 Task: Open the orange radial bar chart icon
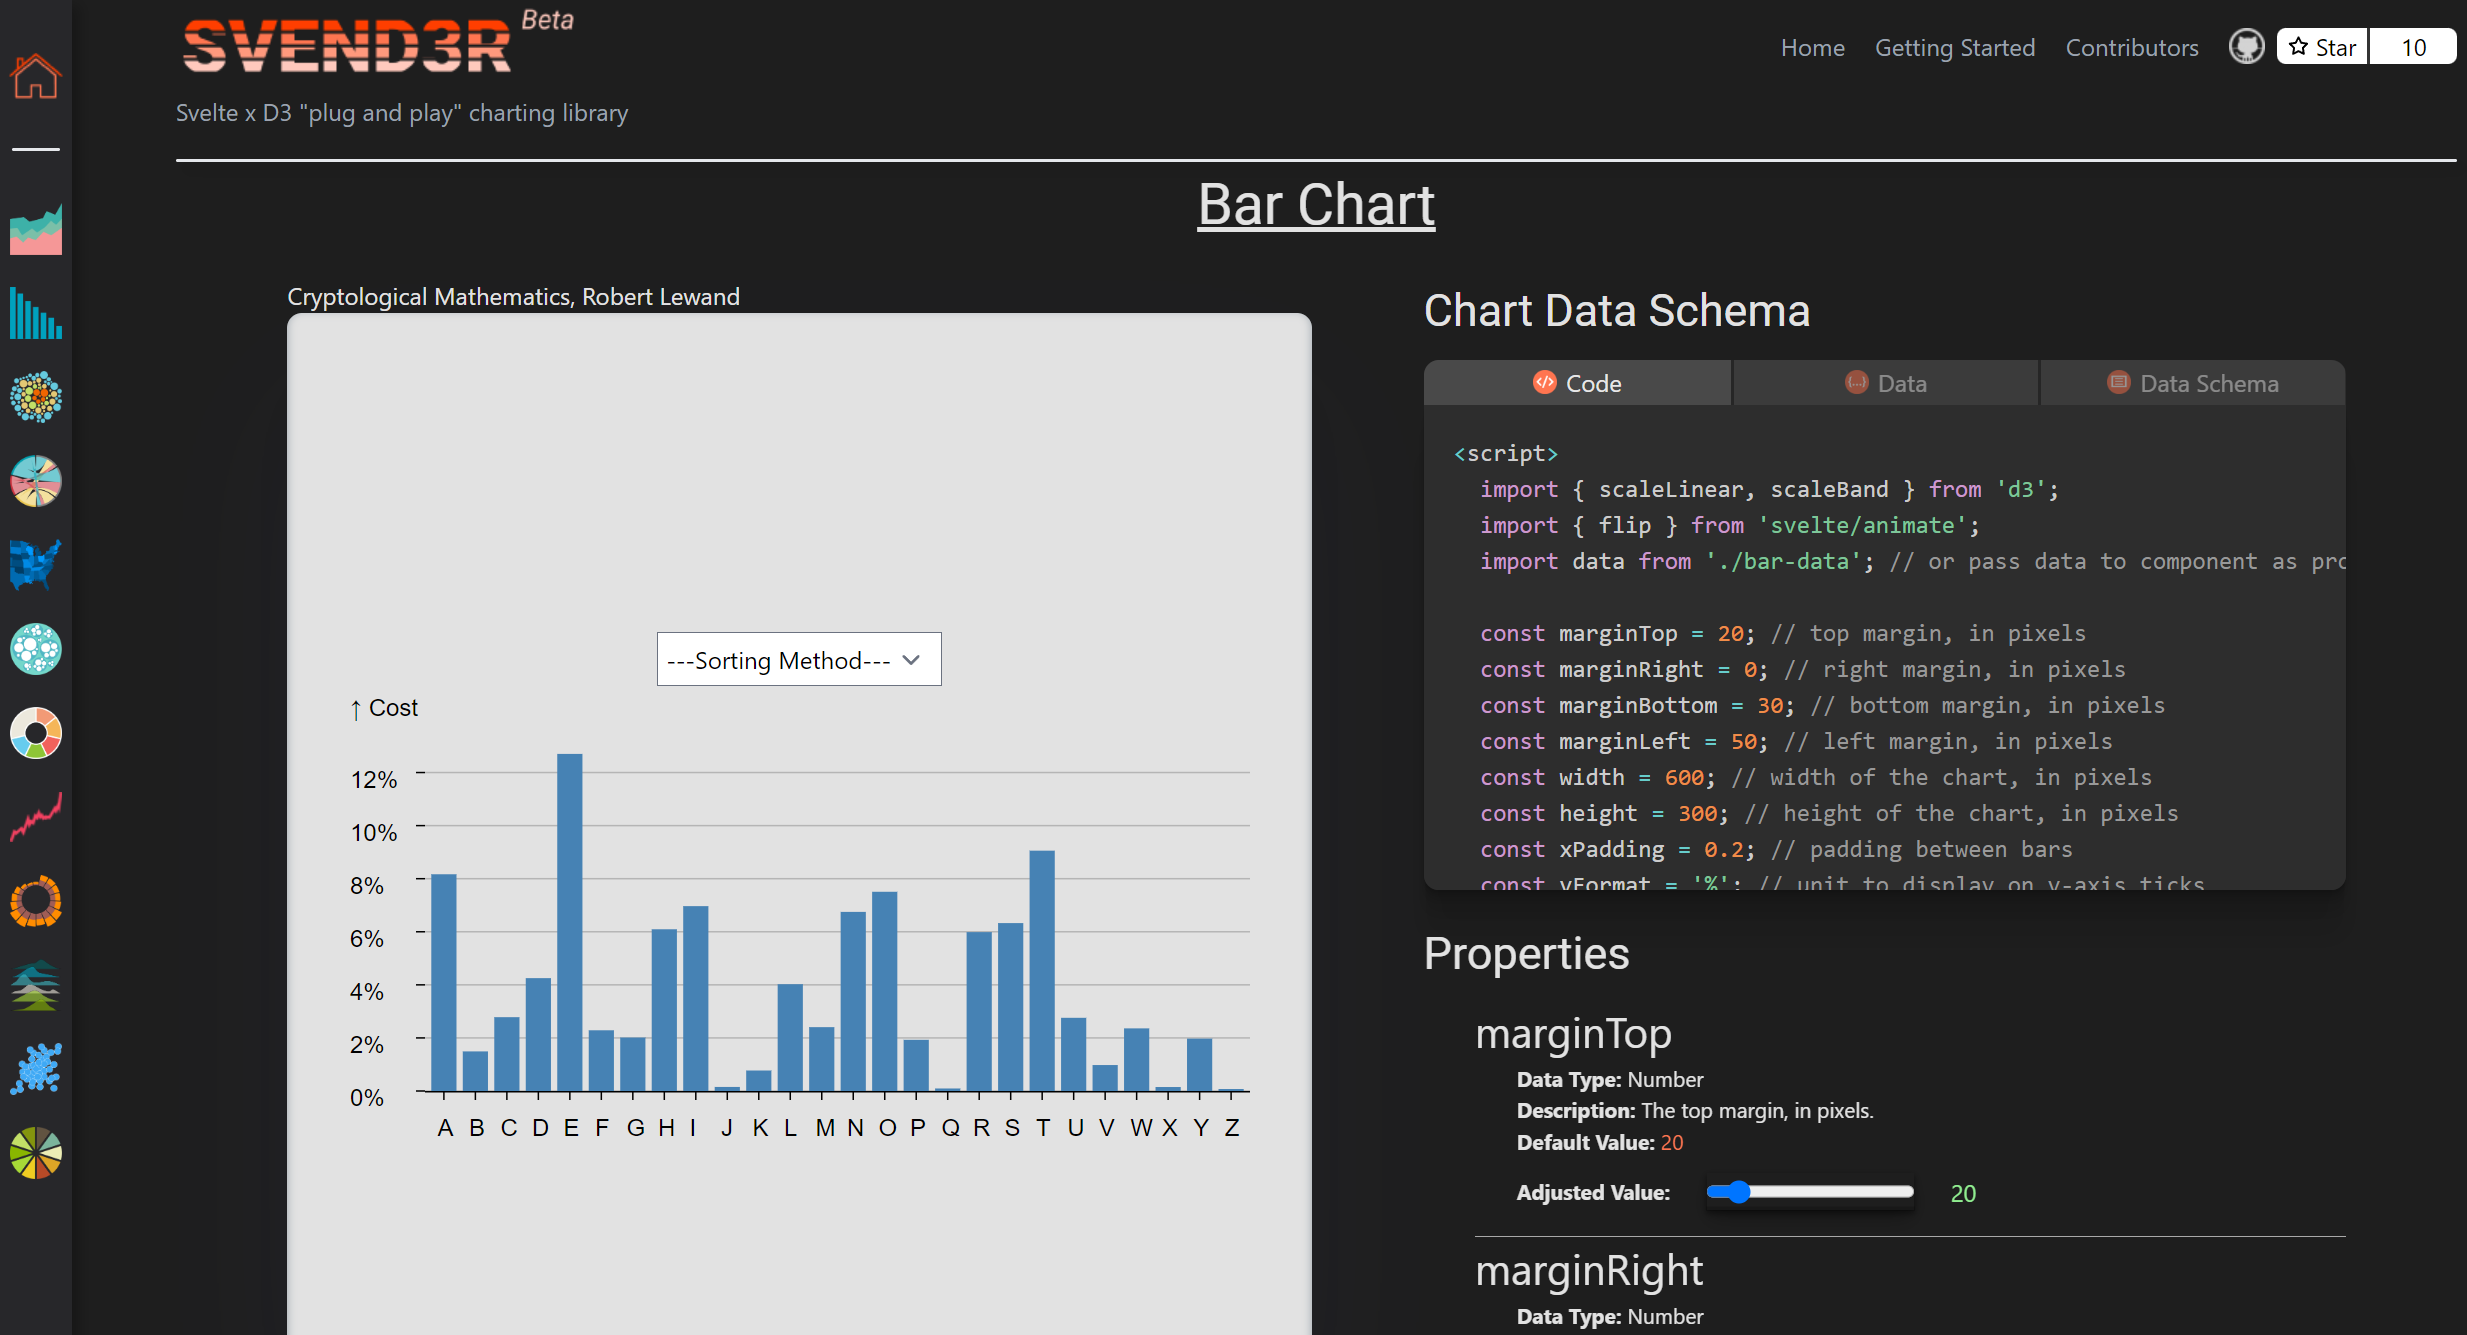point(36,901)
